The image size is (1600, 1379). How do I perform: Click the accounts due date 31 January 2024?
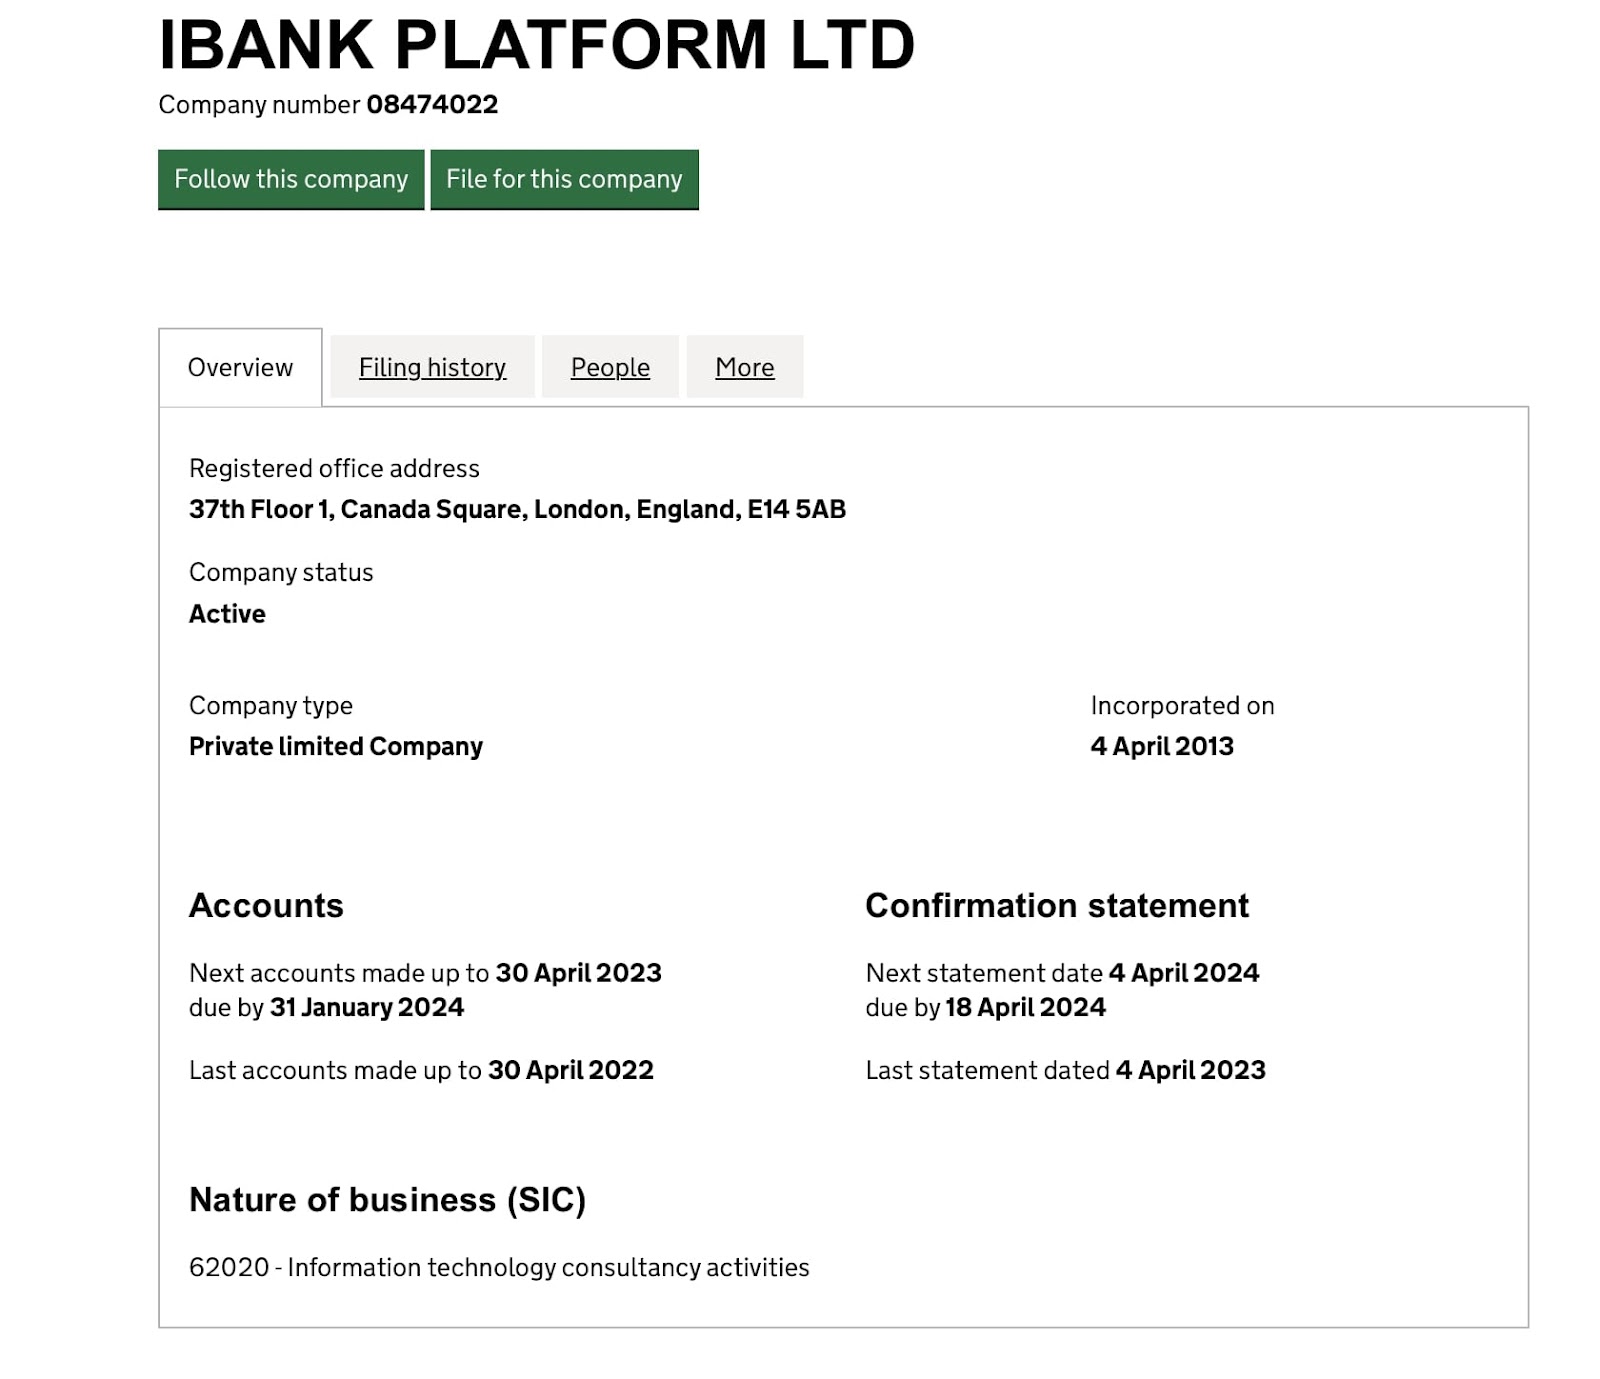pyautogui.click(x=367, y=1007)
